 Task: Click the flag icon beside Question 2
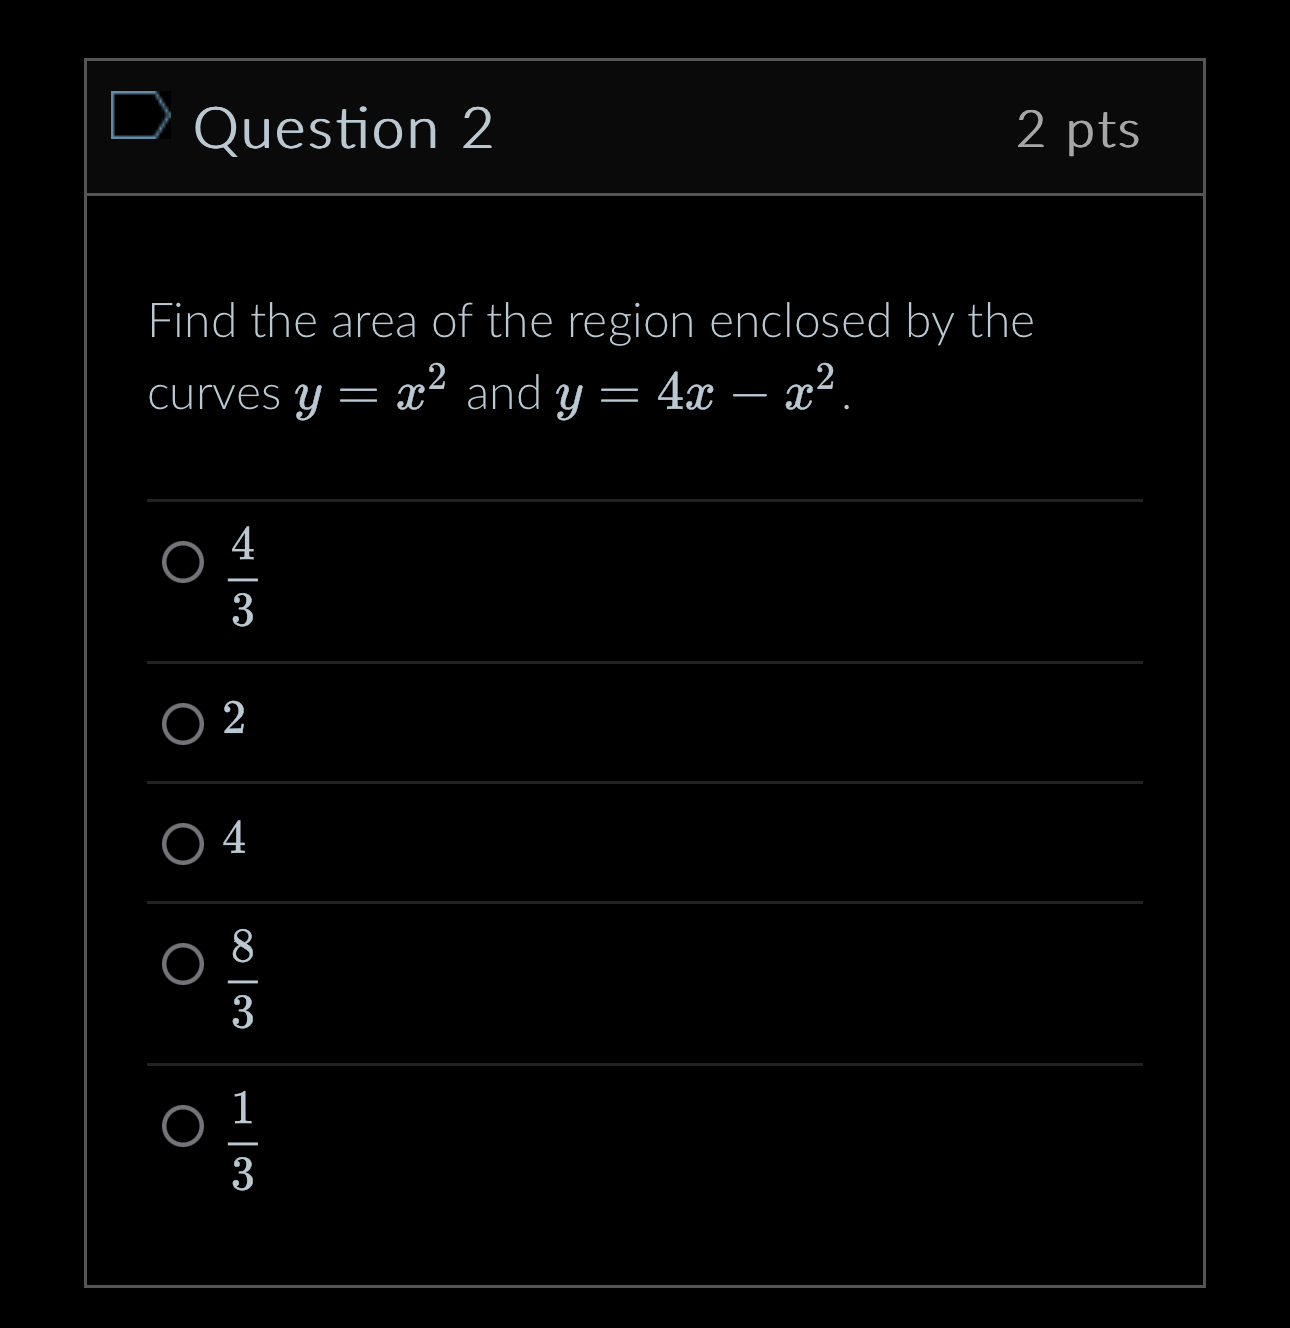pyautogui.click(x=140, y=117)
